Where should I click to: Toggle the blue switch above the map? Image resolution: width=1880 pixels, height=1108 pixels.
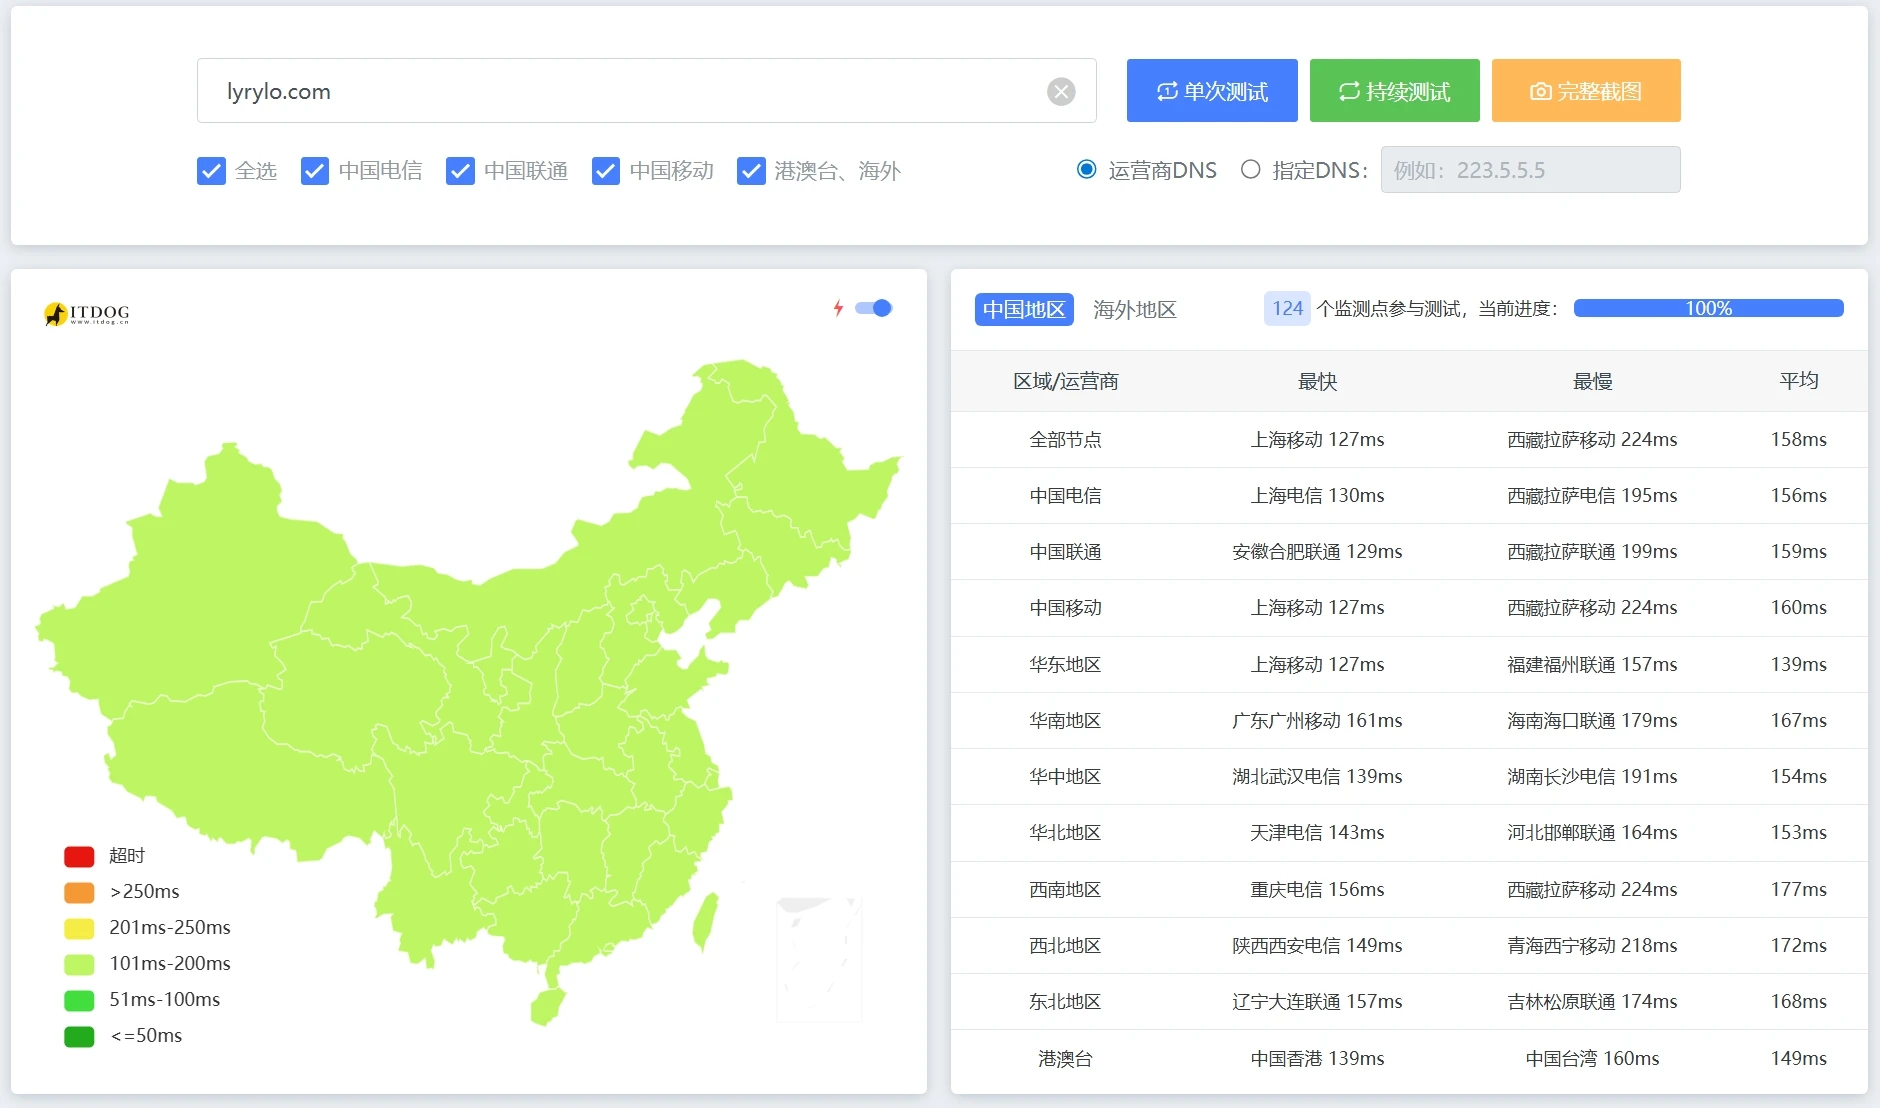[874, 308]
